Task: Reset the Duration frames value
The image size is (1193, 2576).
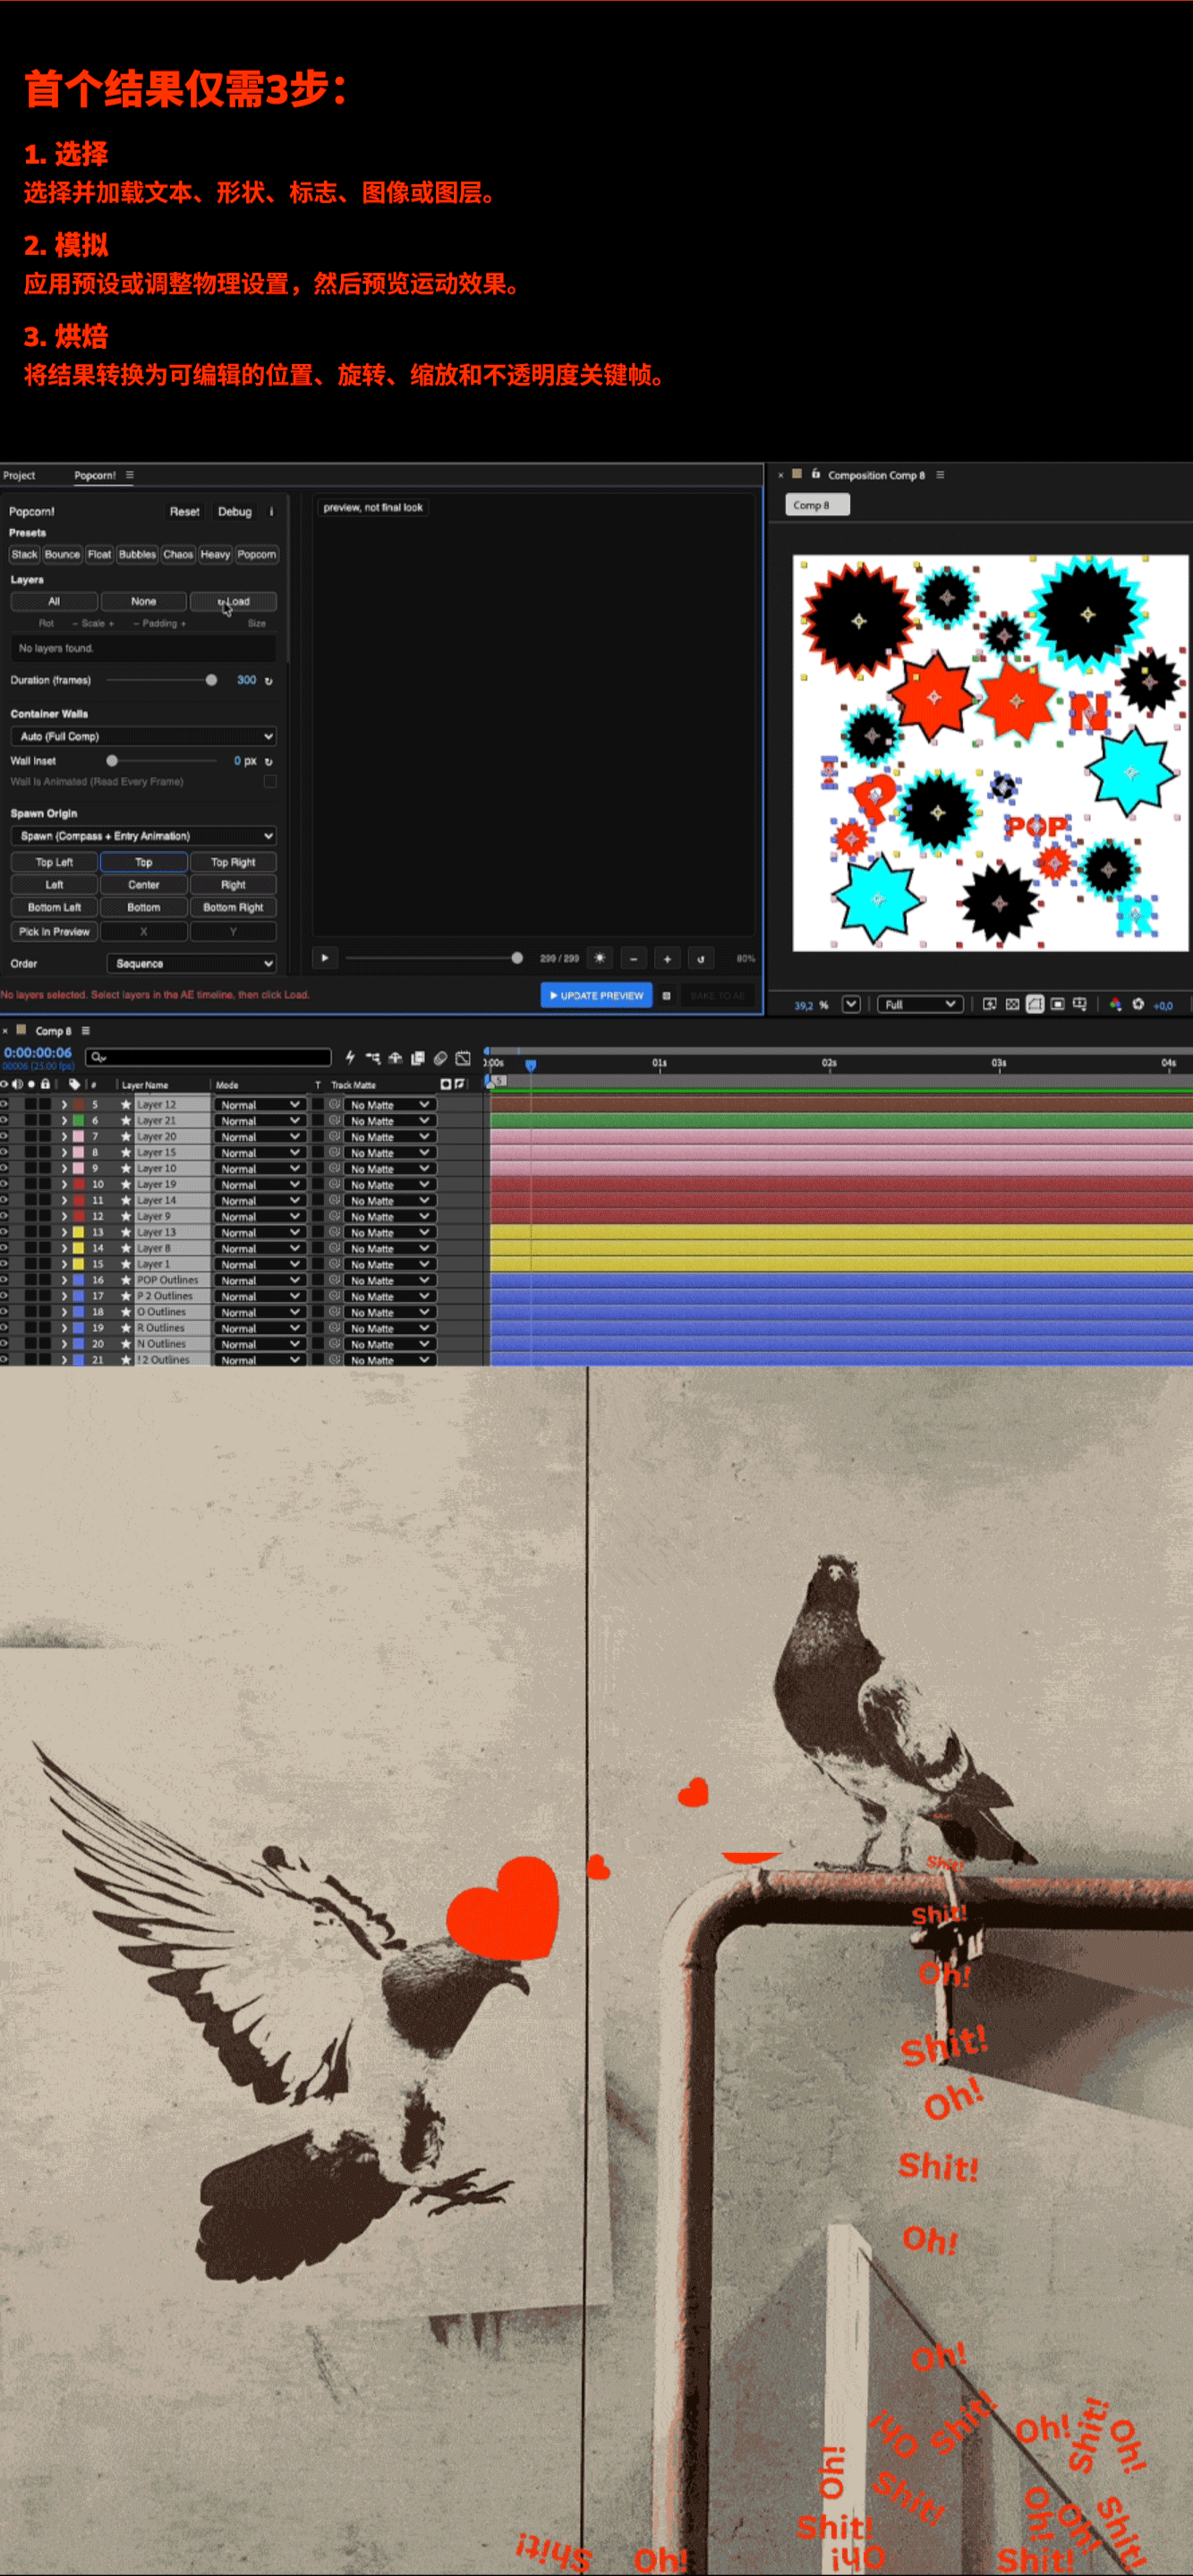Action: pos(268,680)
